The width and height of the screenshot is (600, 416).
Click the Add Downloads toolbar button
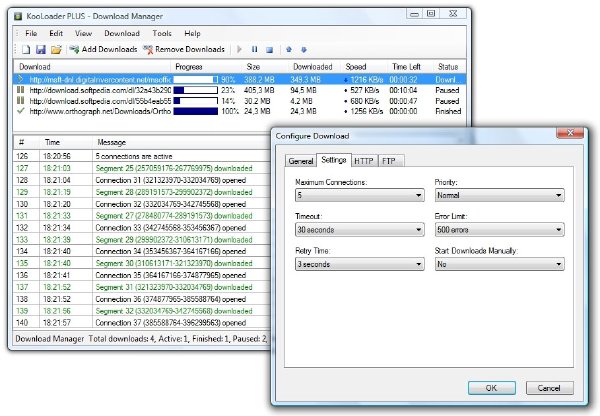pos(103,49)
